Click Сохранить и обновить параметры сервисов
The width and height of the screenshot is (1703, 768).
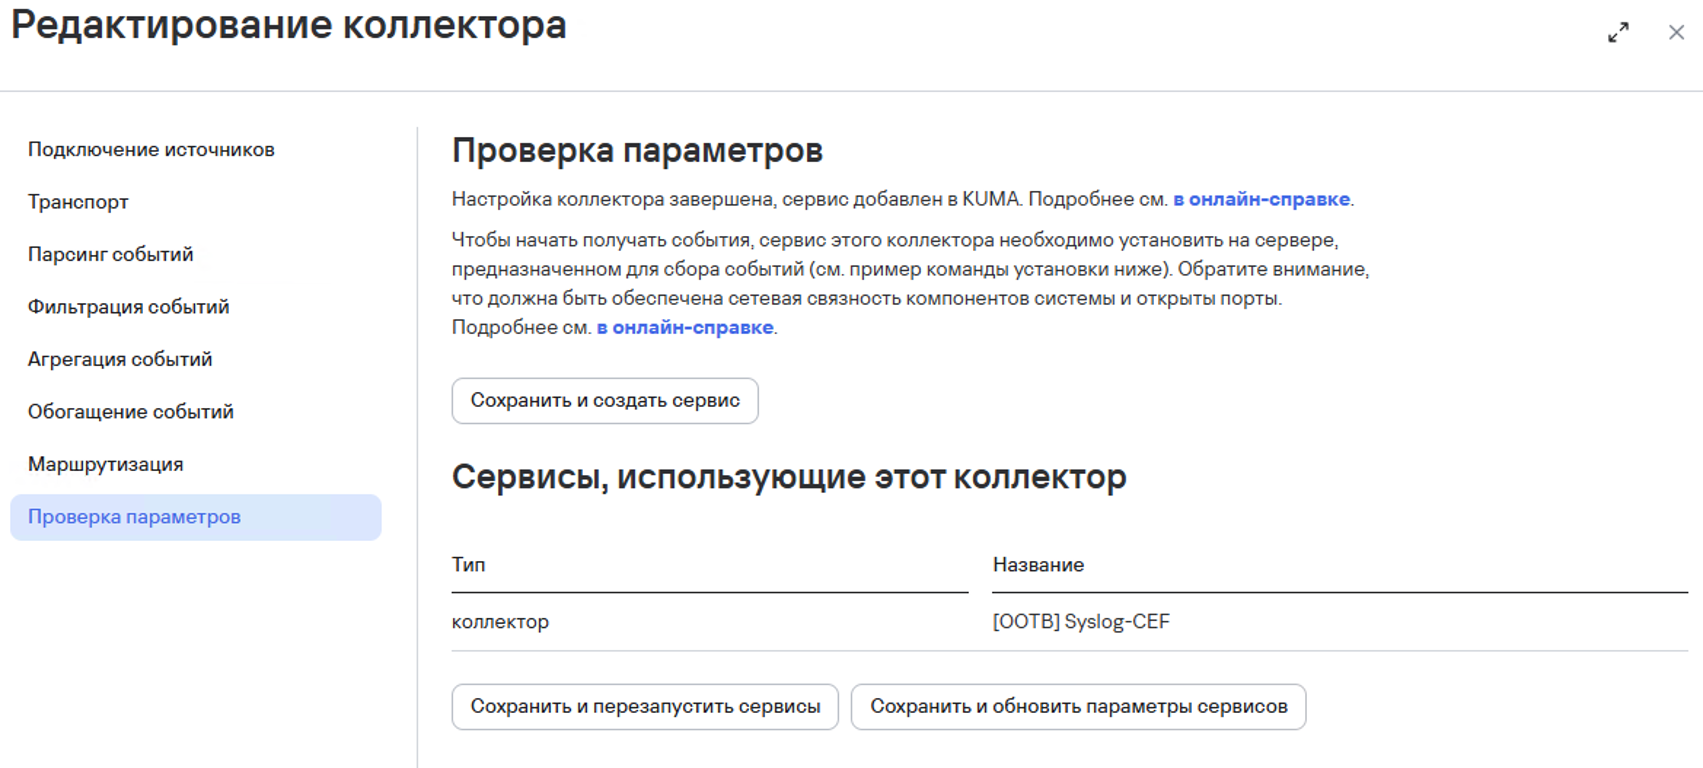tap(1078, 707)
